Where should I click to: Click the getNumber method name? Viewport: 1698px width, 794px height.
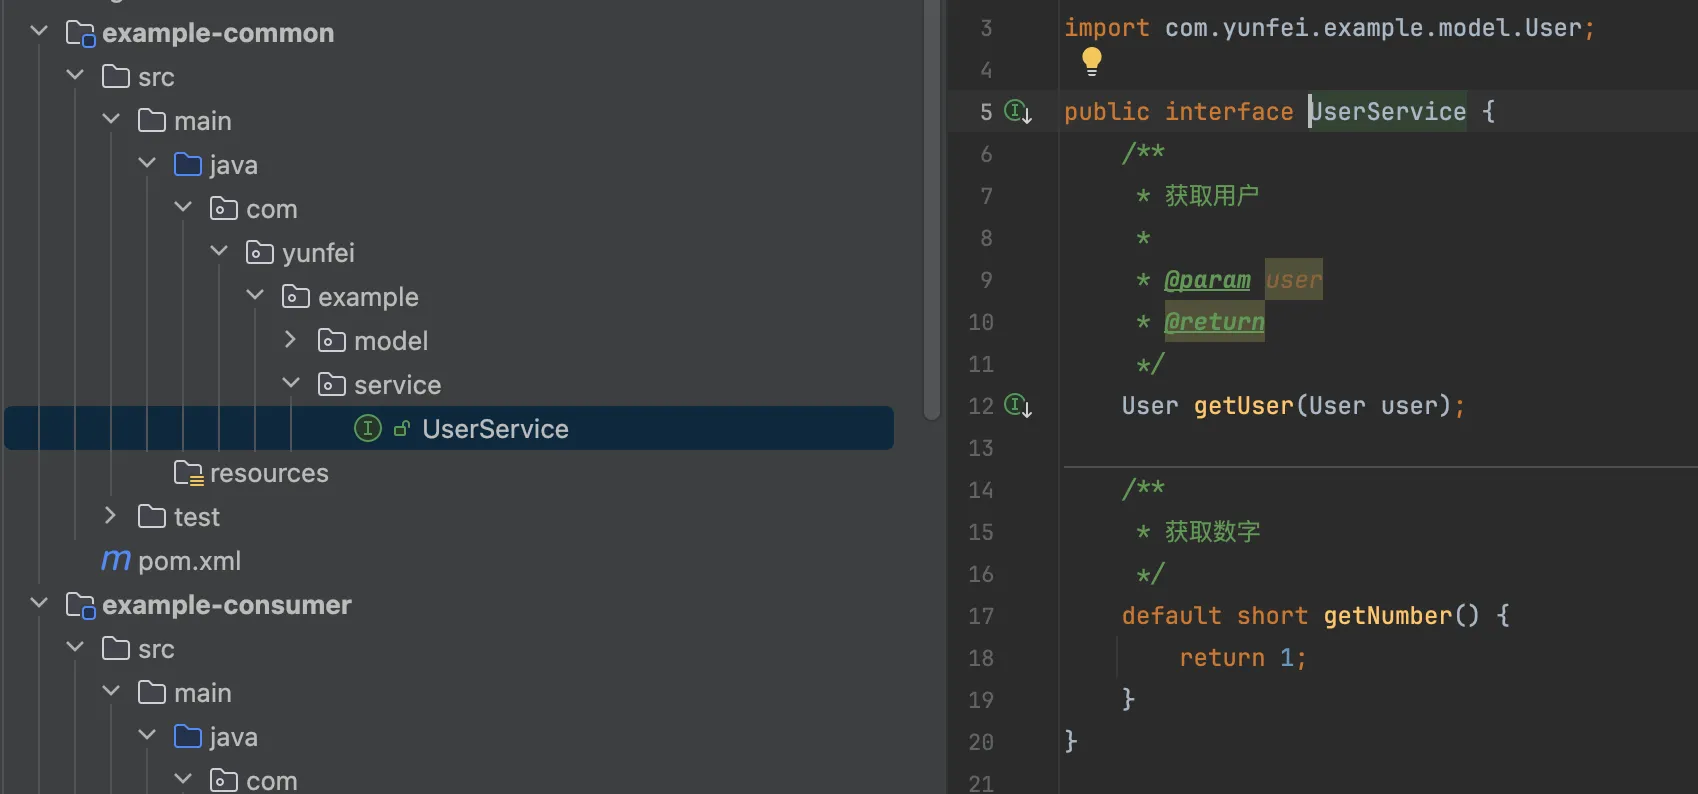[1388, 615]
